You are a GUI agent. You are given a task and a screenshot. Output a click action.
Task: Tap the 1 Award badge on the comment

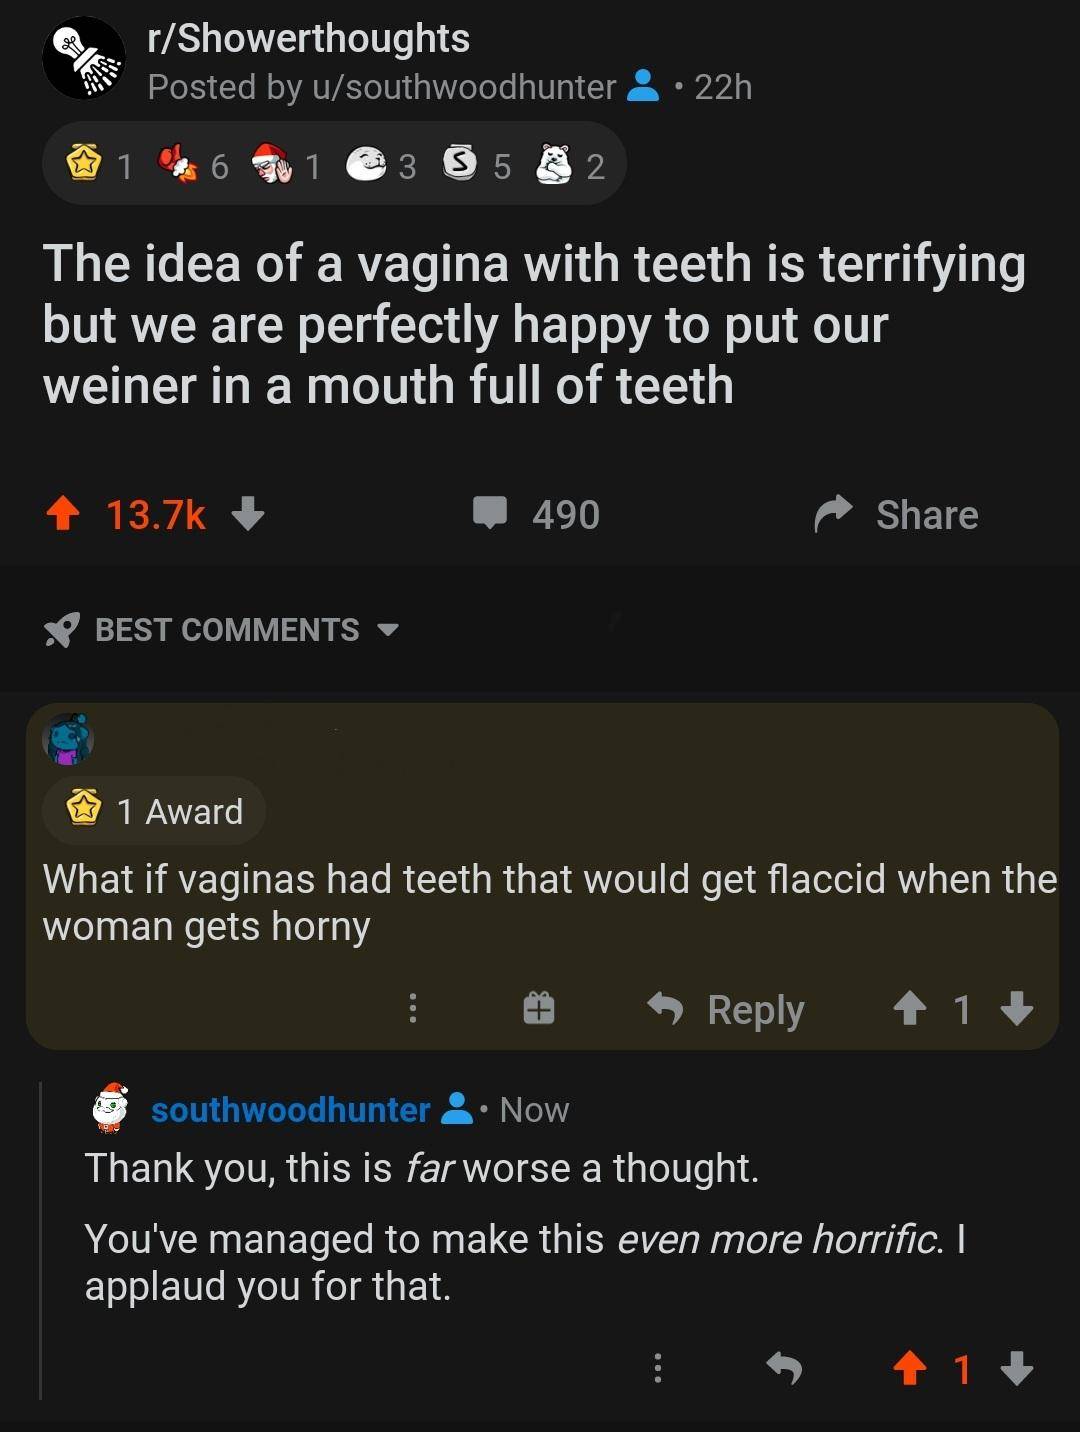(x=153, y=811)
